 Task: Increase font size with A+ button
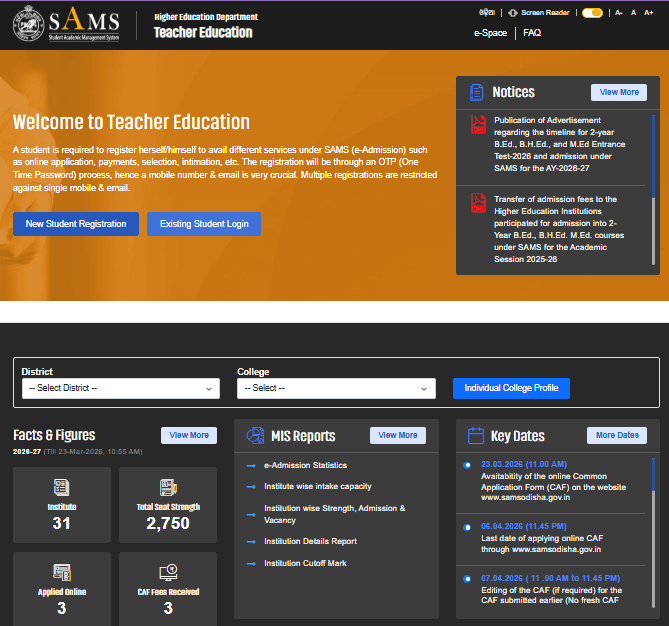click(x=649, y=13)
